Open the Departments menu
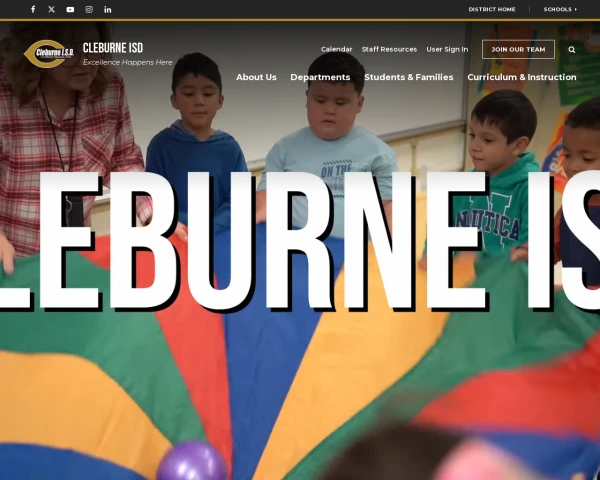This screenshot has height=480, width=600. click(320, 77)
